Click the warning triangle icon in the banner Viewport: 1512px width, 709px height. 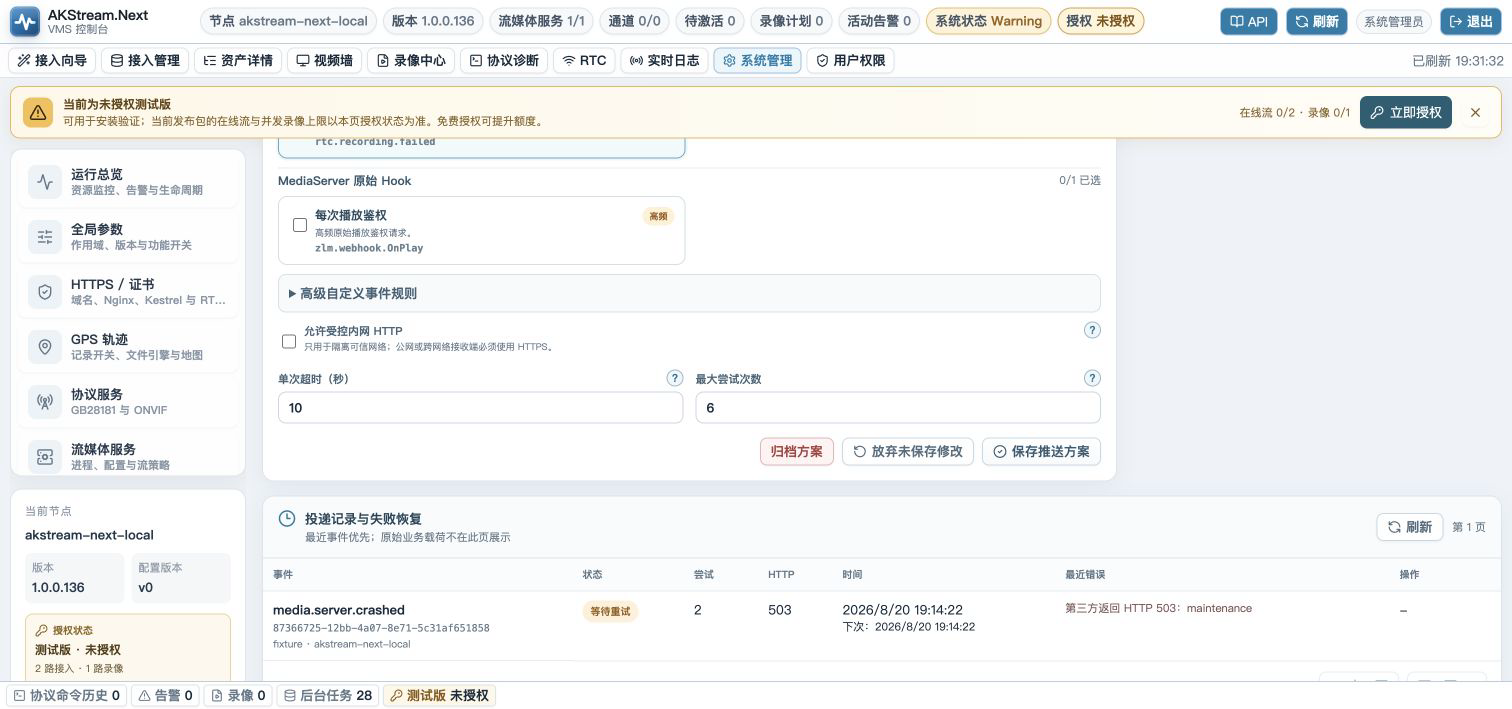click(x=38, y=112)
